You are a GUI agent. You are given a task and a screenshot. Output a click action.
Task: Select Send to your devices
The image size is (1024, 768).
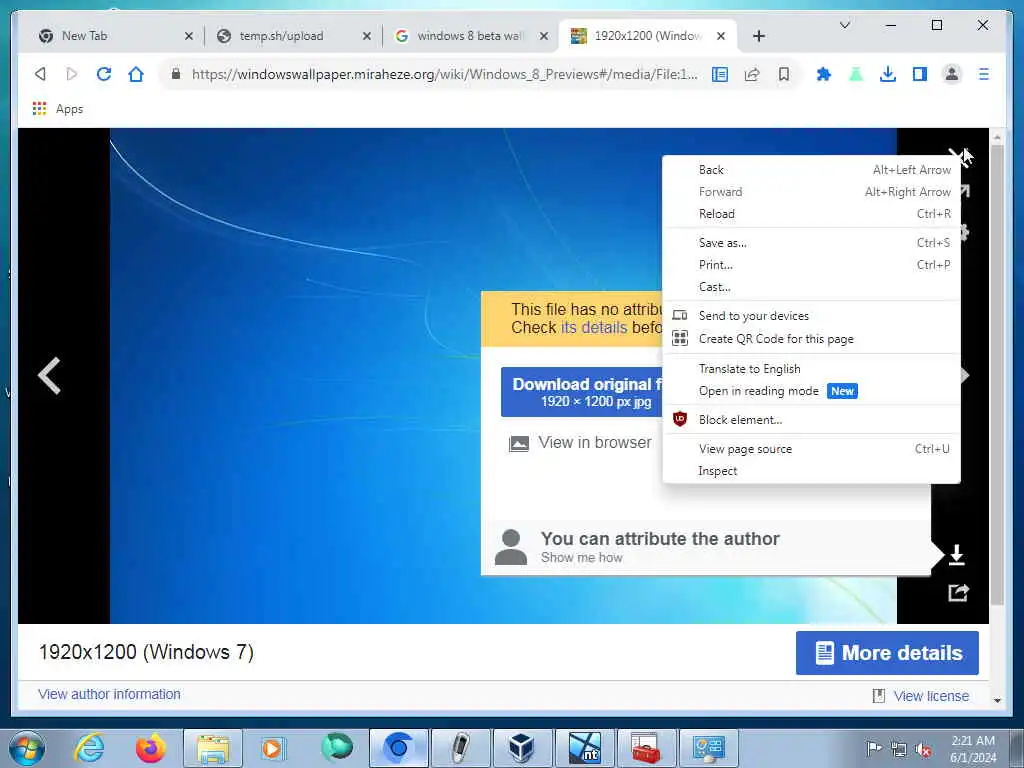[x=811, y=316]
